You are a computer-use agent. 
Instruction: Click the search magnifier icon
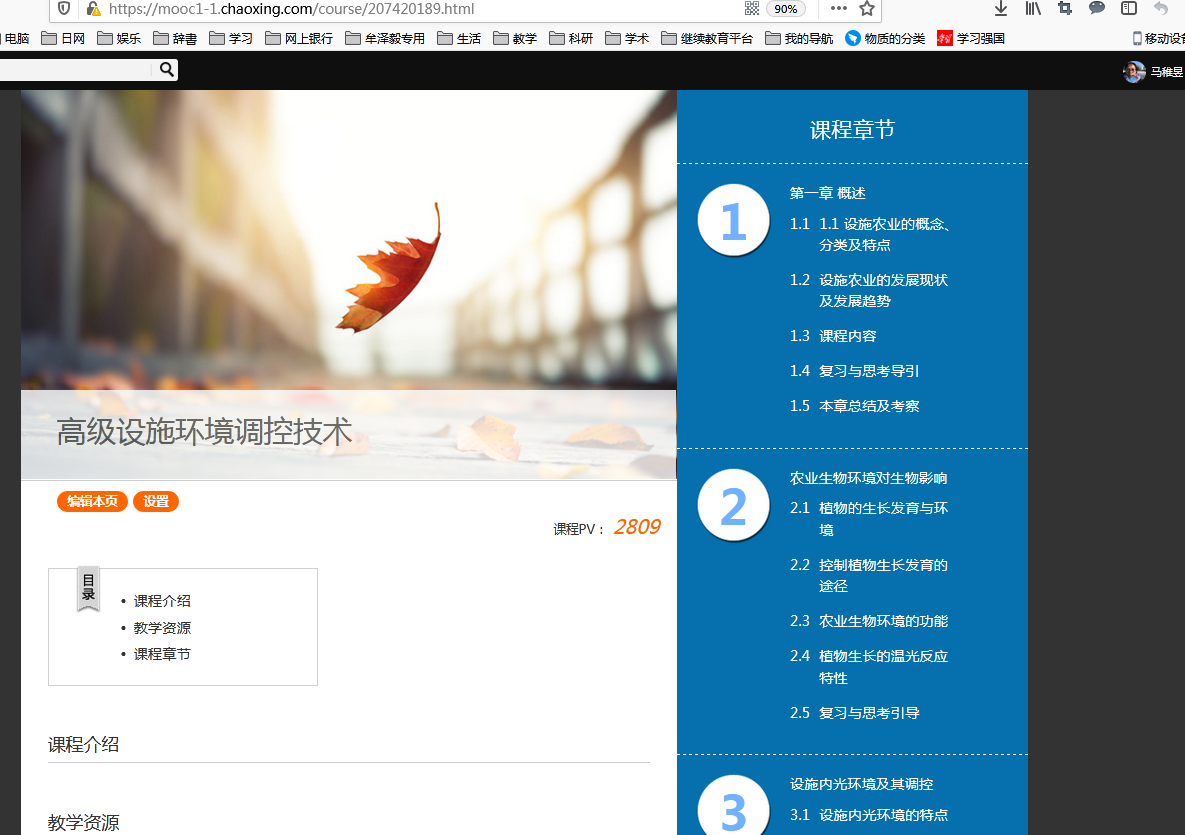click(167, 69)
